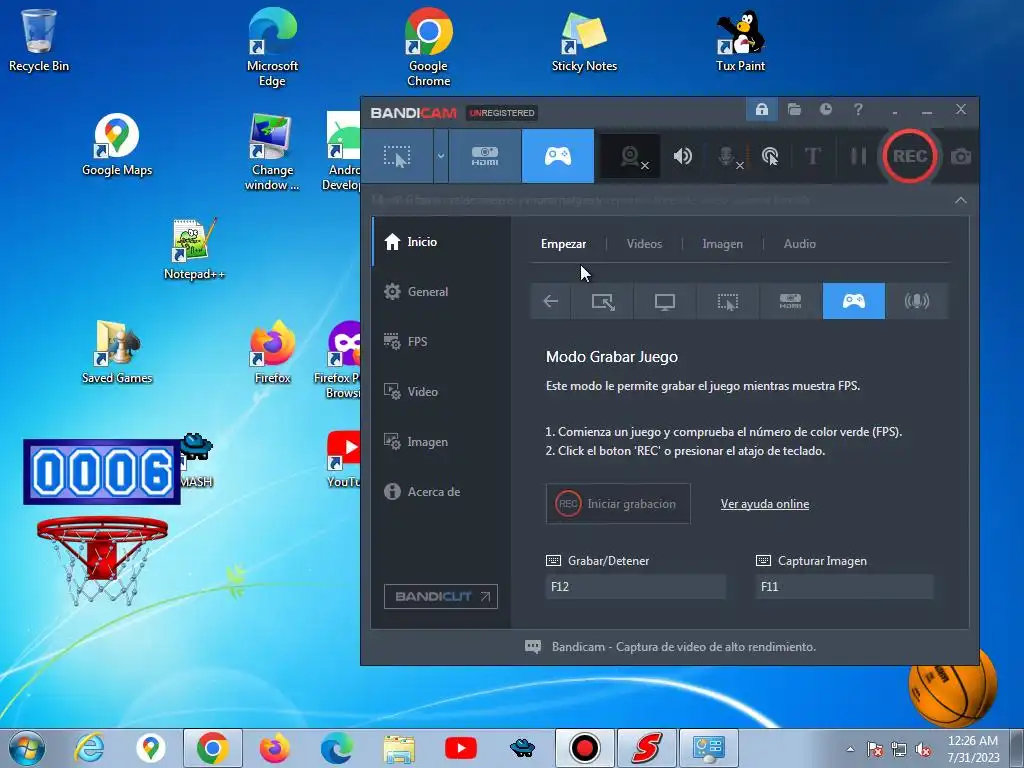Click the lock icon in Bandicam title bar
Viewport: 1024px width, 768px height.
coord(761,109)
